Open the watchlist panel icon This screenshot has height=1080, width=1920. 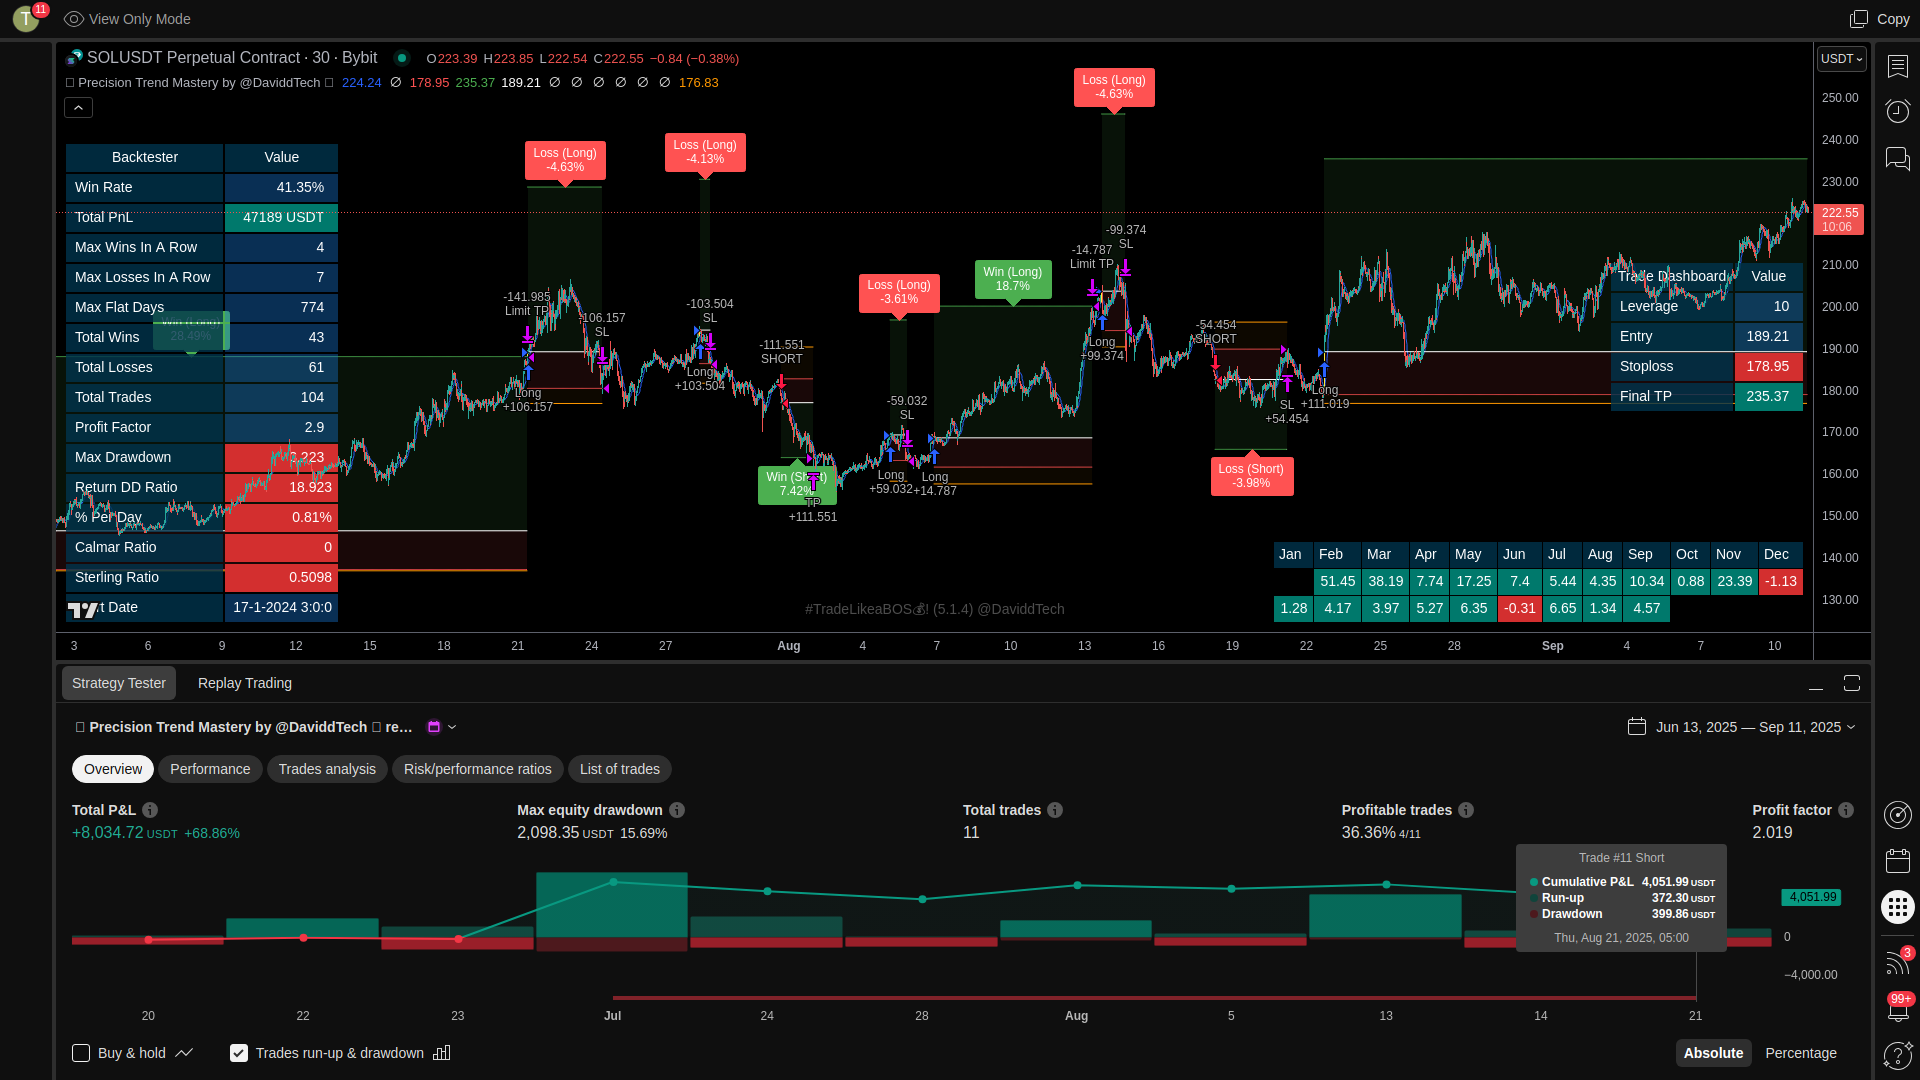(x=1897, y=66)
